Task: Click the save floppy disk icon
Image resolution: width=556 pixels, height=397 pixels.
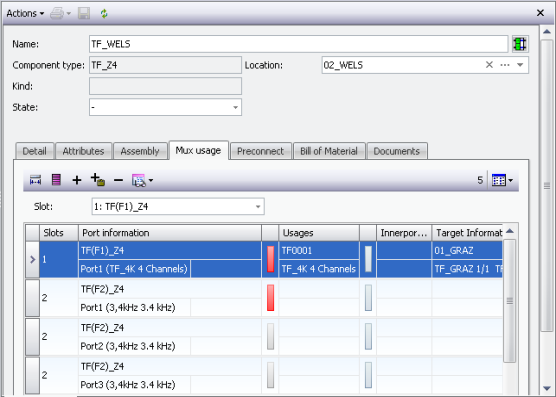Action: [84, 13]
